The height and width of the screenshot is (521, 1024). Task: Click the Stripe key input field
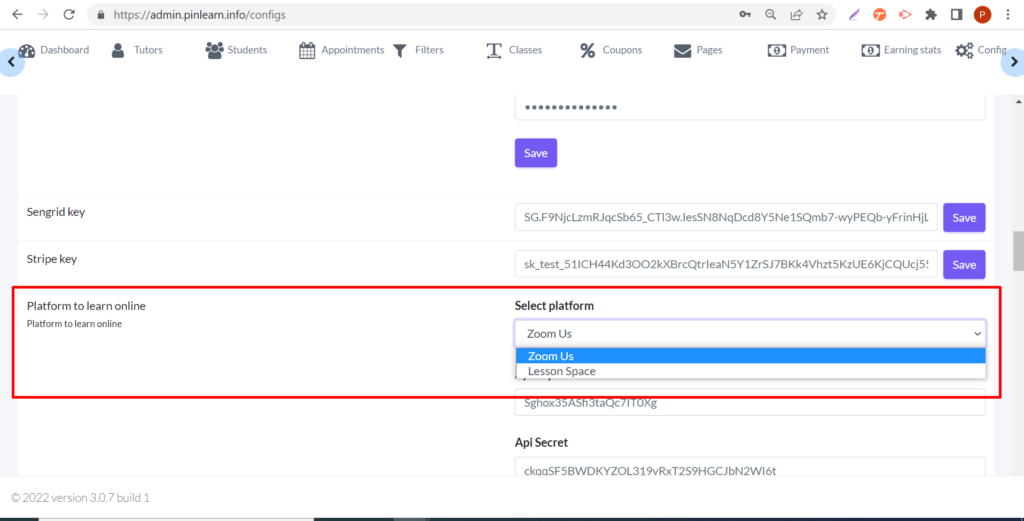point(726,264)
